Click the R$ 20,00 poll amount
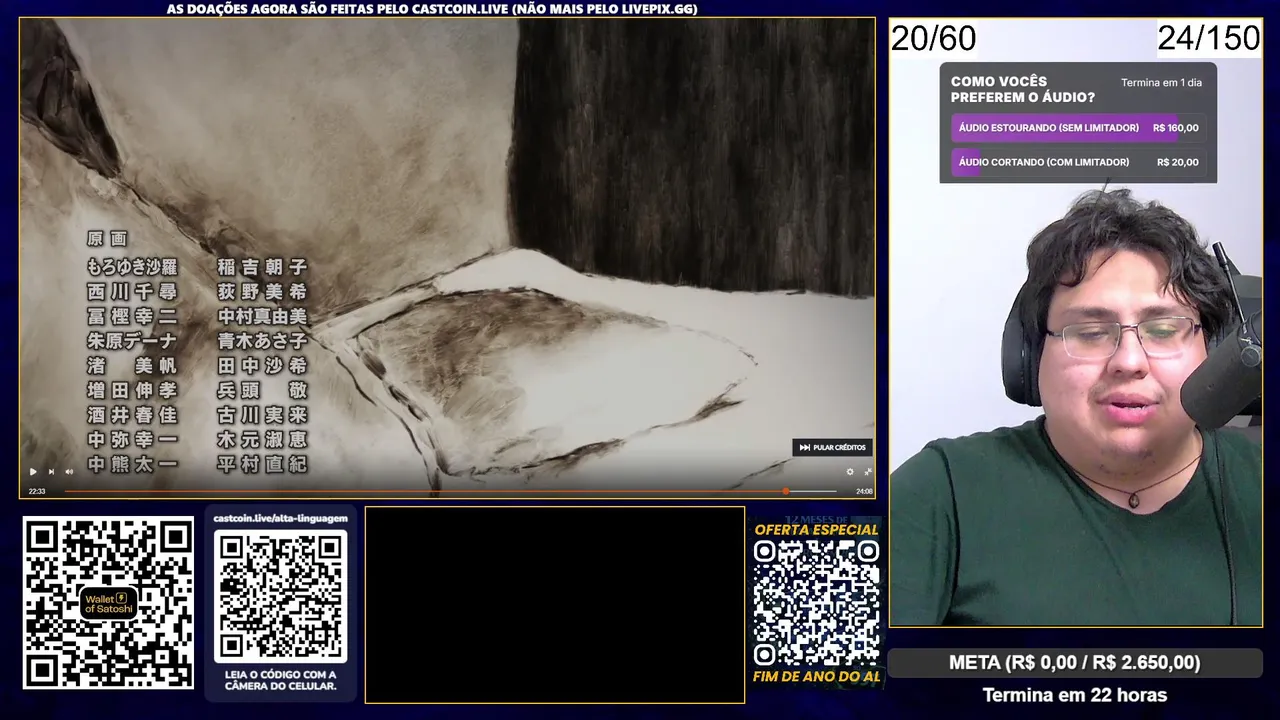This screenshot has height=720, width=1280. [x=1178, y=162]
